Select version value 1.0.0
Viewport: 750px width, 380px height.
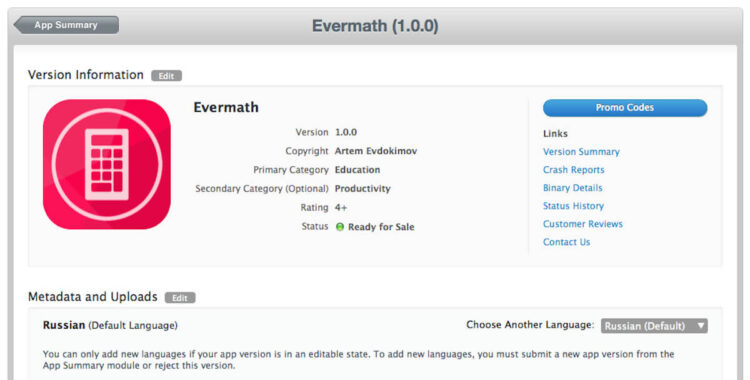[x=346, y=132]
